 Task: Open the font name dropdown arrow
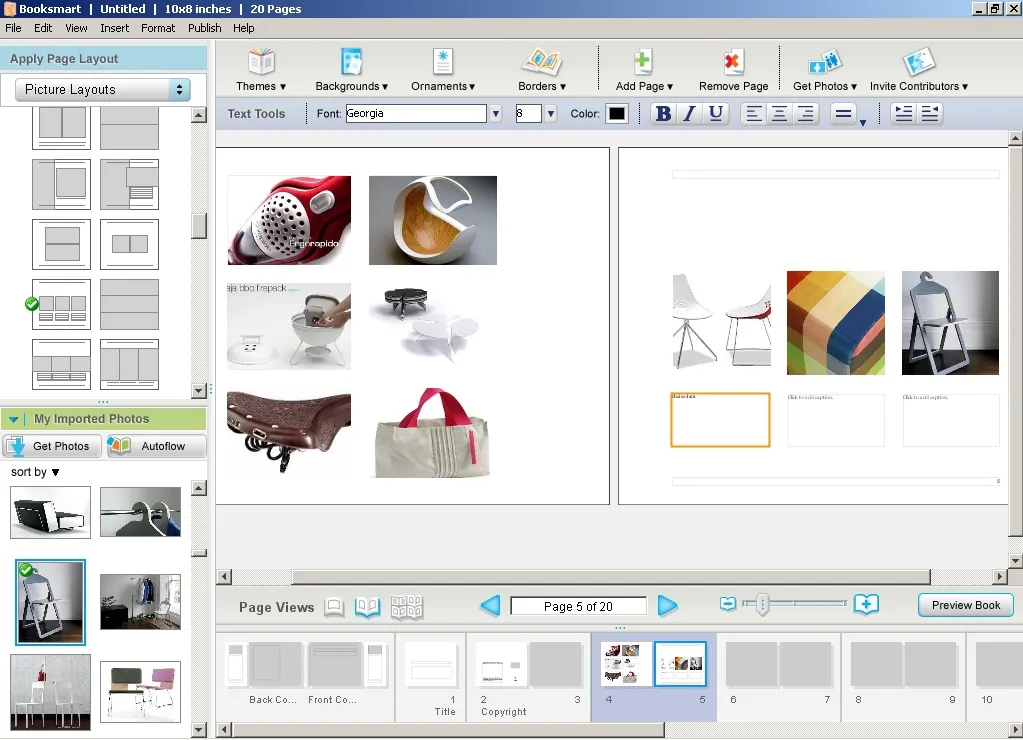click(x=496, y=114)
